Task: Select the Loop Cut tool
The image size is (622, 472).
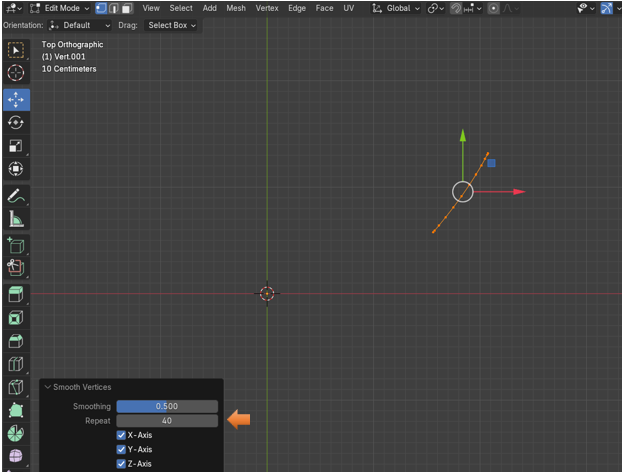Action: (x=16, y=363)
